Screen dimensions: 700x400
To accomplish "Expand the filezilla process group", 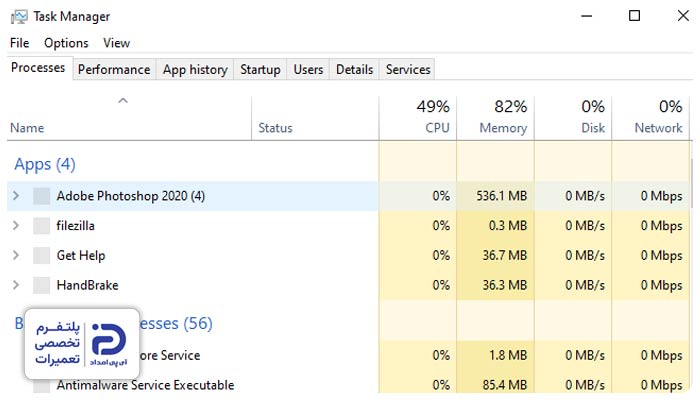I will tap(16, 225).
